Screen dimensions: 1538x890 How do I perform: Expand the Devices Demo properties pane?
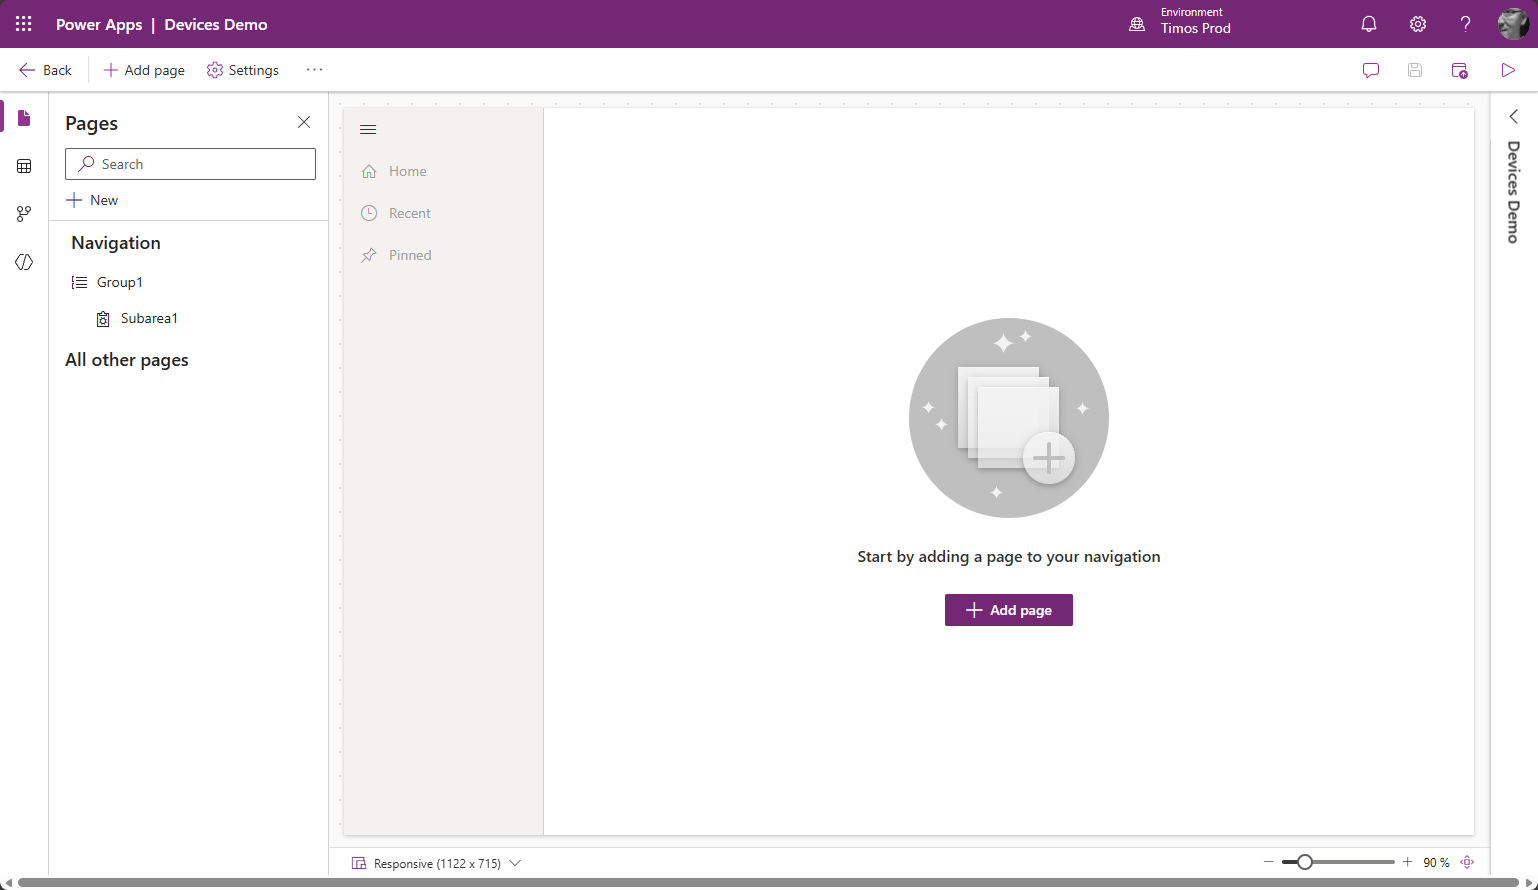click(x=1514, y=117)
